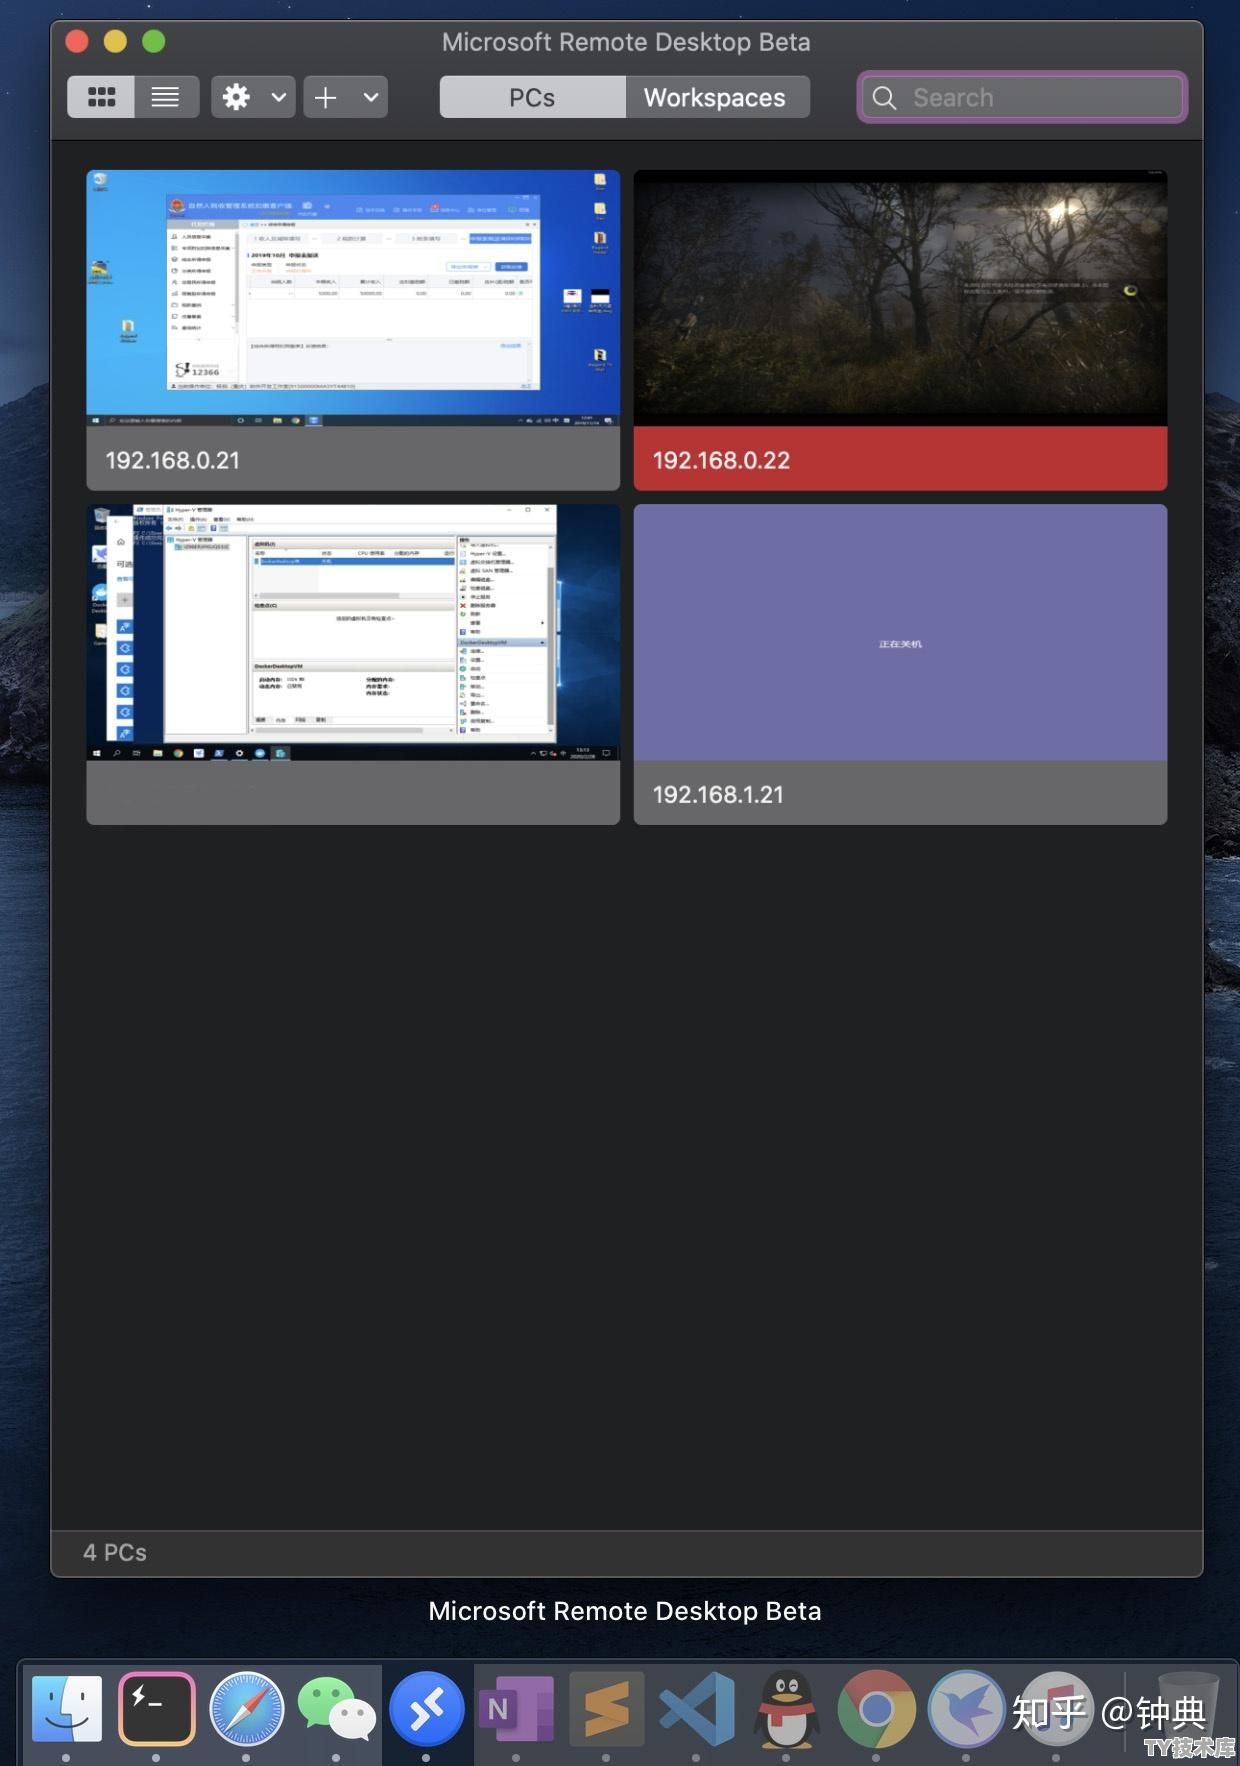The height and width of the screenshot is (1766, 1240).
Task: Focus the Search field
Action: pyautogui.click(x=1022, y=97)
